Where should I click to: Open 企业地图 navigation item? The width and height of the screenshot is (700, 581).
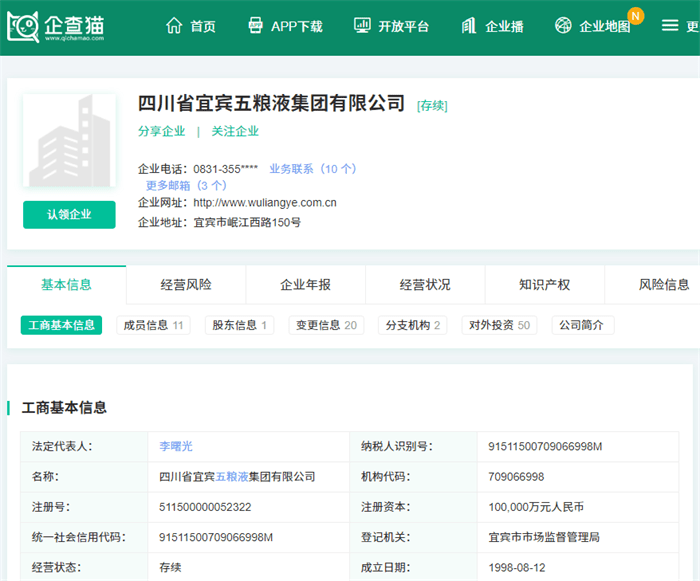[604, 26]
